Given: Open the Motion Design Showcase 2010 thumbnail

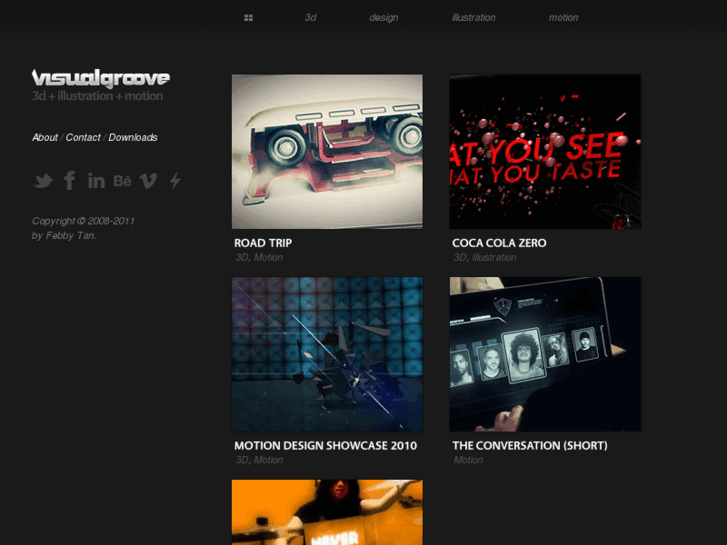Looking at the screenshot, I should tap(327, 354).
